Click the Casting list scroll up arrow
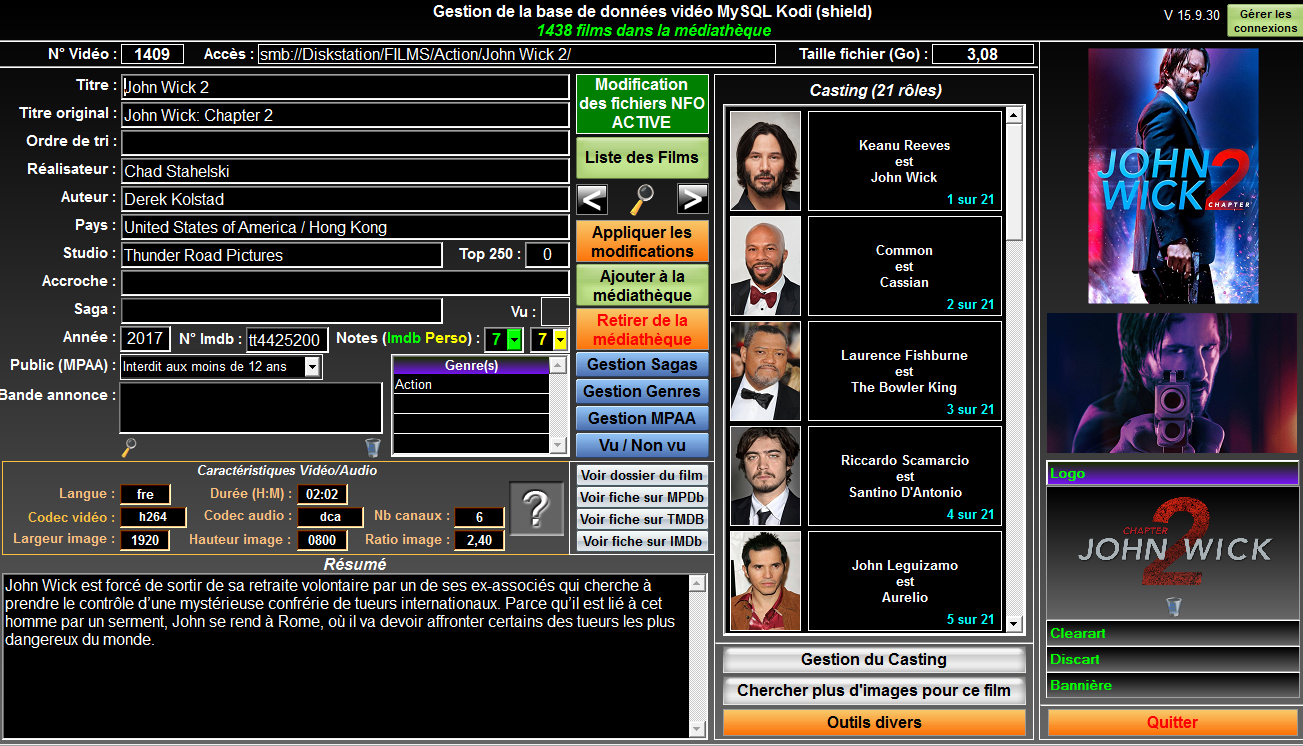 click(x=1014, y=117)
